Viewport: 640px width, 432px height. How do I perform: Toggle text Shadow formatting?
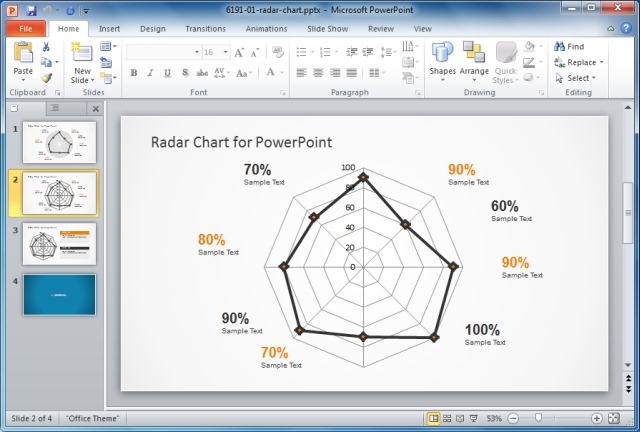(185, 73)
